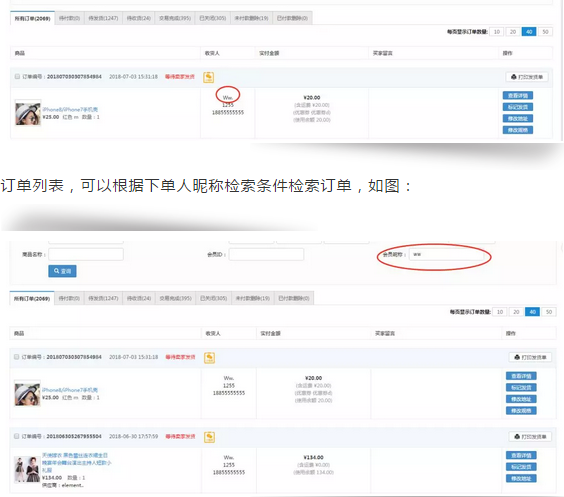Open the black dress product thumbnail
Viewport: 564px width, 497px height.
(27, 469)
